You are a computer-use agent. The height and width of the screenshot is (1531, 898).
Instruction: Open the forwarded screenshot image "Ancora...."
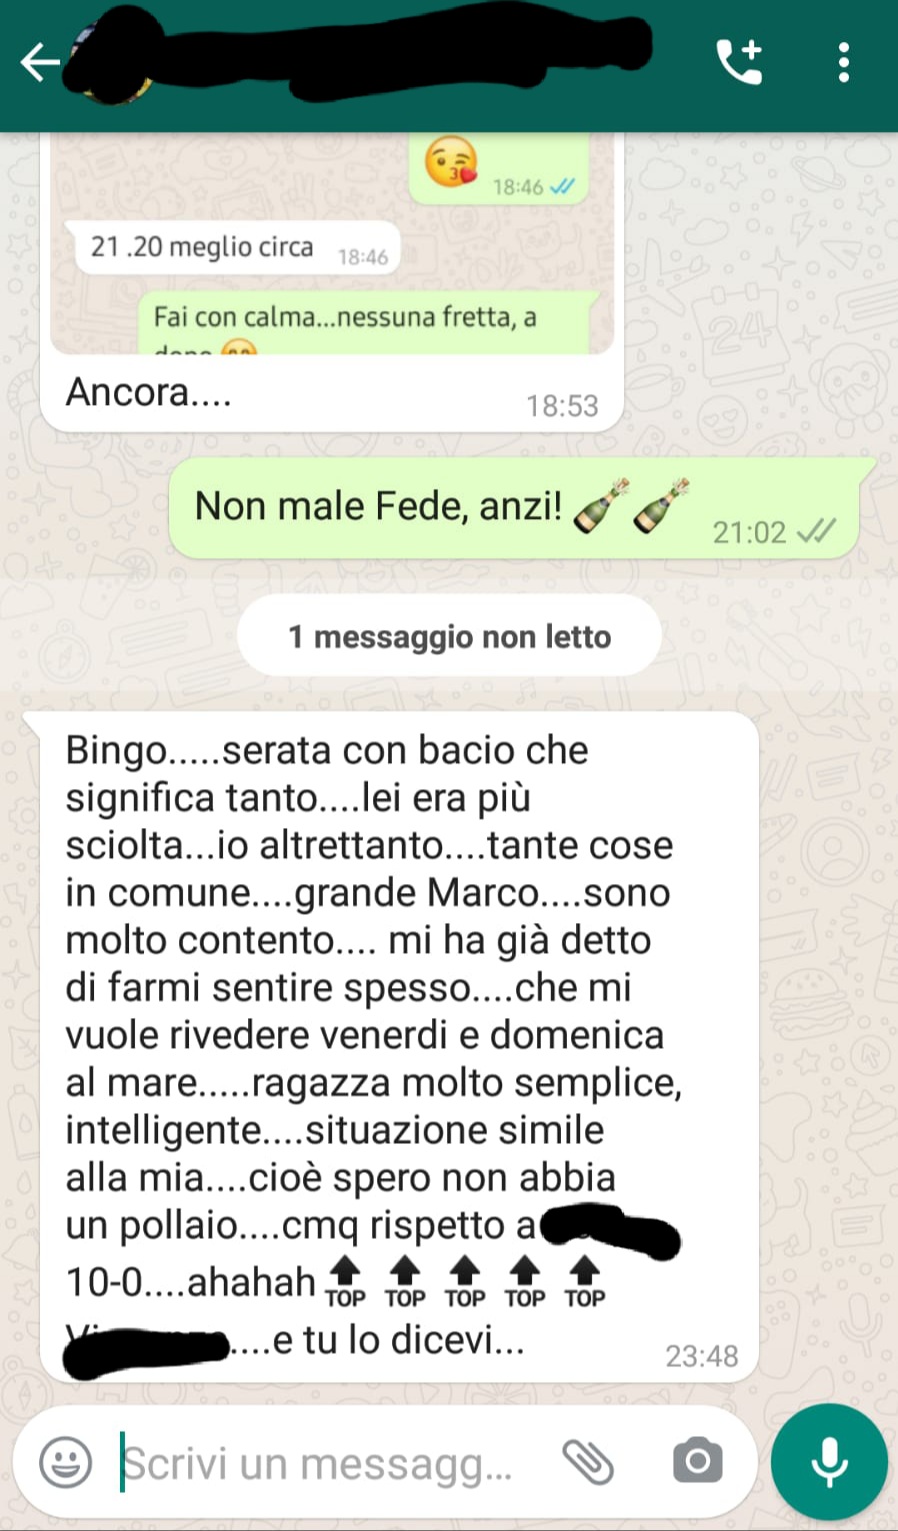point(332,243)
